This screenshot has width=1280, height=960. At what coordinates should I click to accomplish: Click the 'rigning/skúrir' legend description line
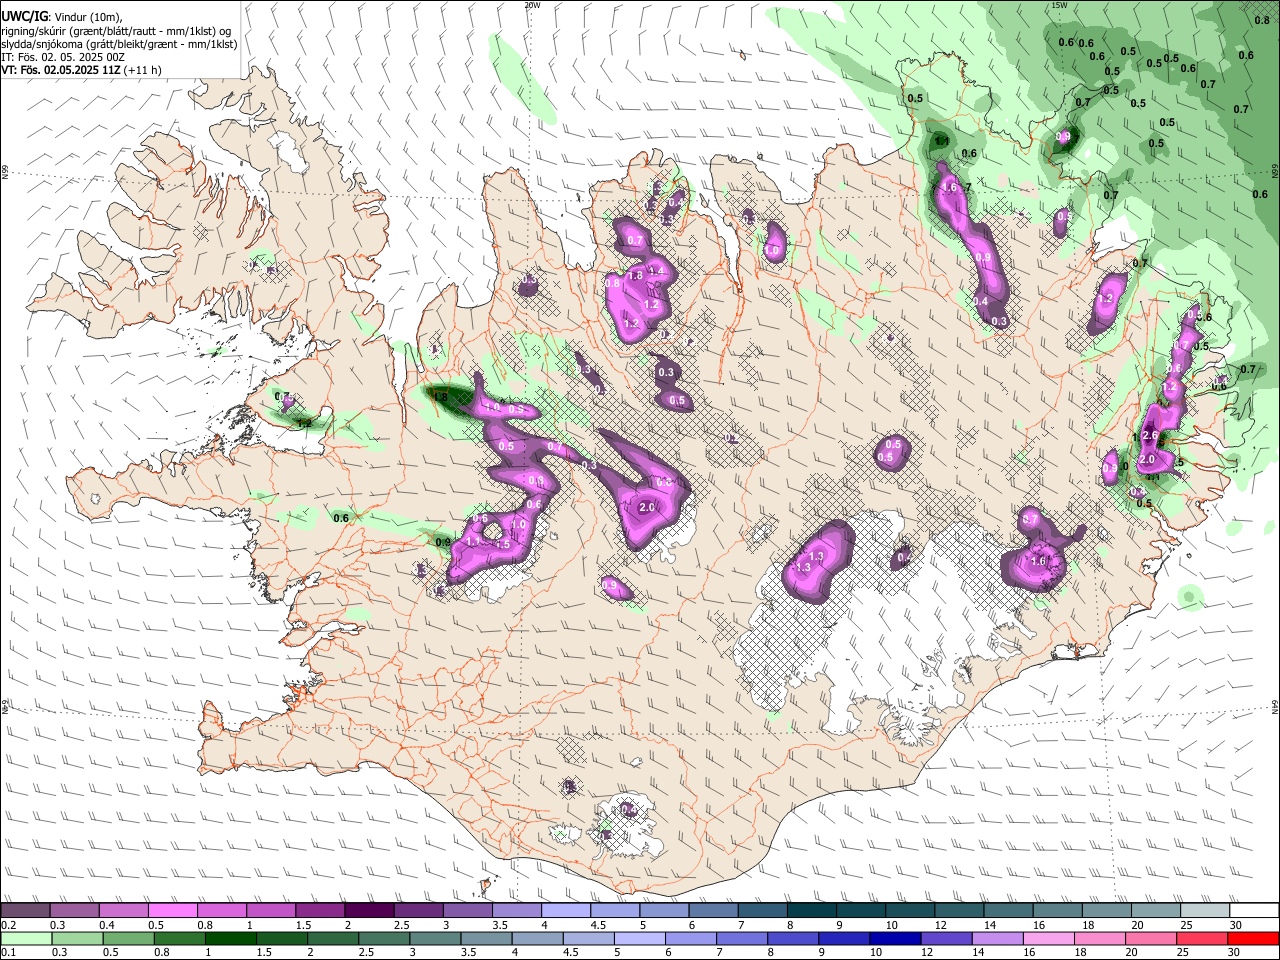click(x=116, y=30)
